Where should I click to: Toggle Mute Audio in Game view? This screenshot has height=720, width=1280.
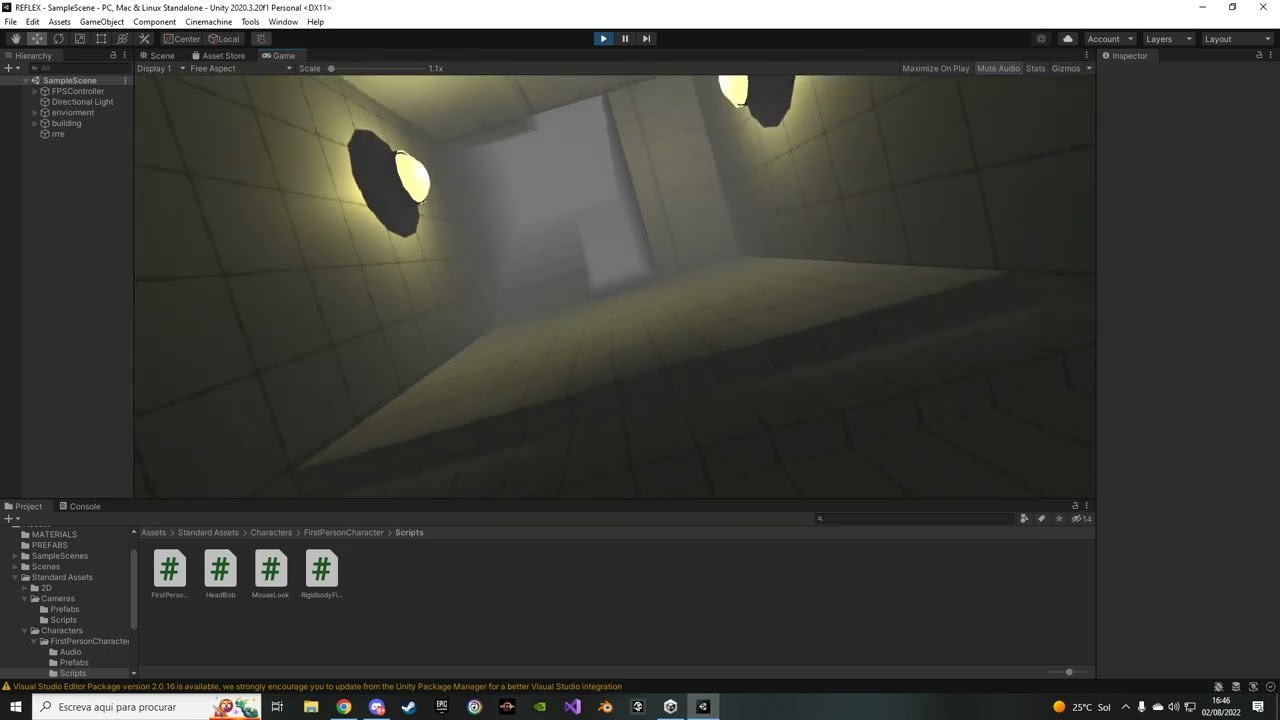[x=998, y=69]
